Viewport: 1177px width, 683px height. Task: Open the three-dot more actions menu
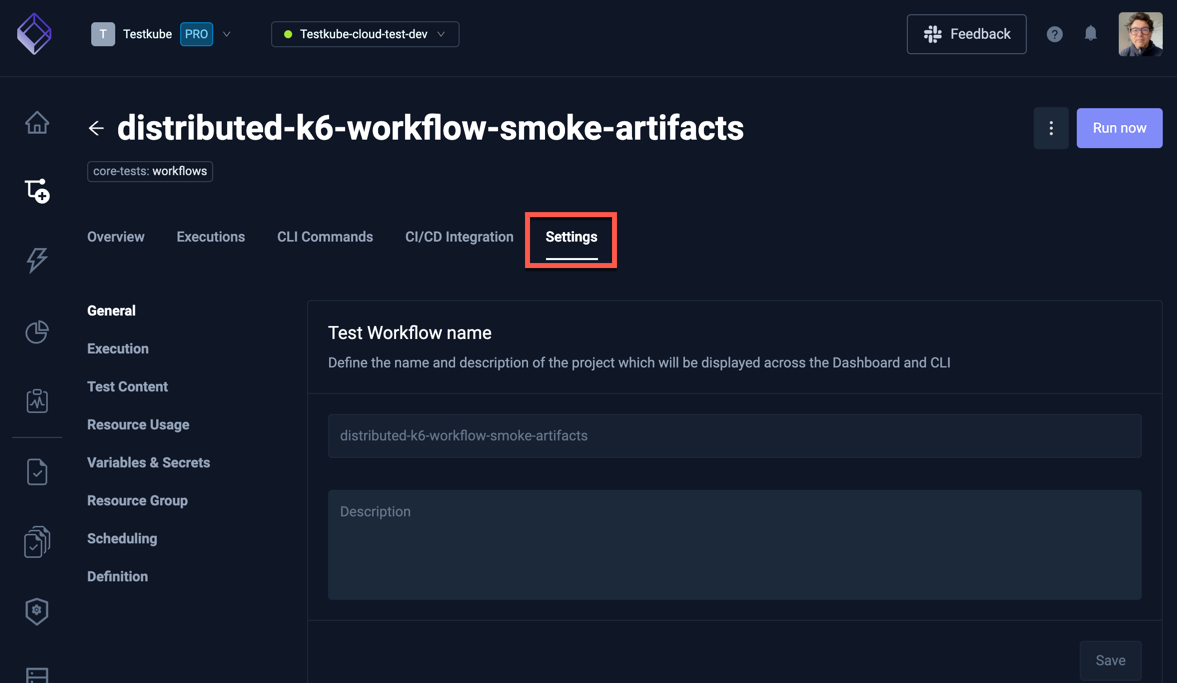(x=1051, y=128)
